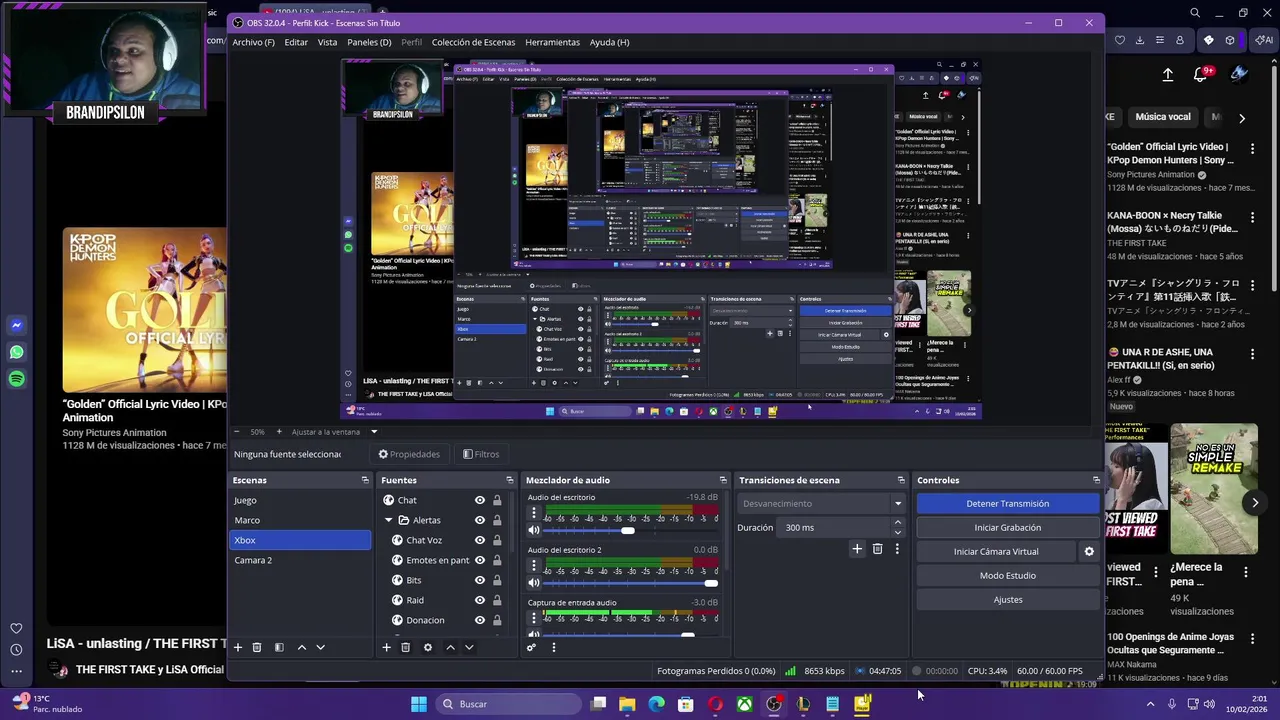Undock the Fuentes panel

[x=510, y=480]
